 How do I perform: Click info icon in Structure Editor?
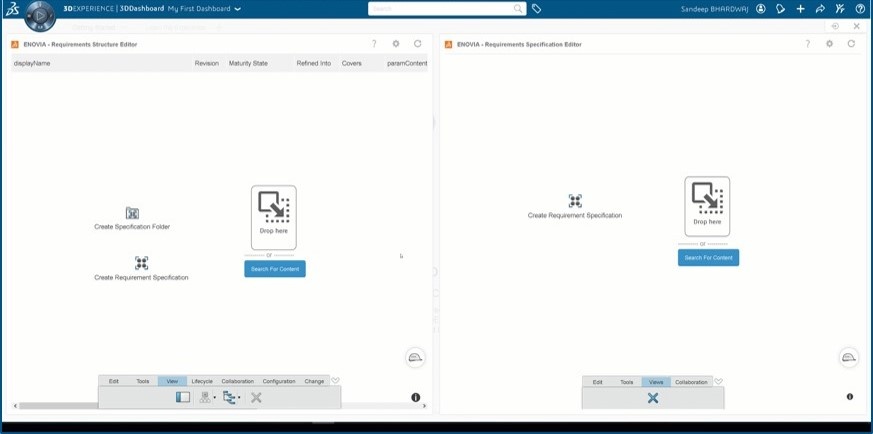click(415, 397)
